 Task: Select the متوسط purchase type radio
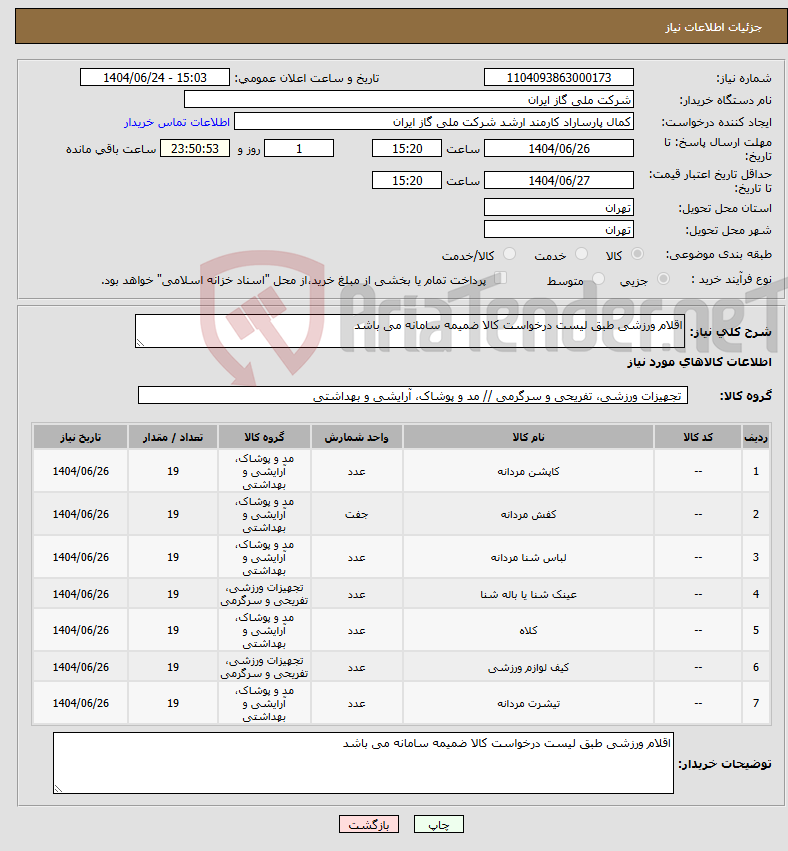pyautogui.click(x=598, y=279)
